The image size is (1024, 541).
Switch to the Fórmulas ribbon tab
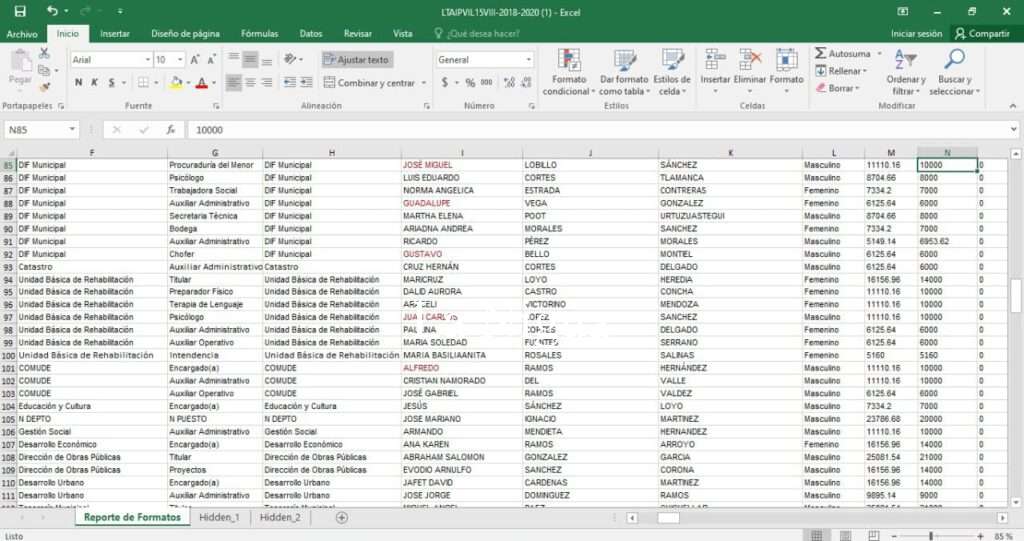[x=259, y=33]
